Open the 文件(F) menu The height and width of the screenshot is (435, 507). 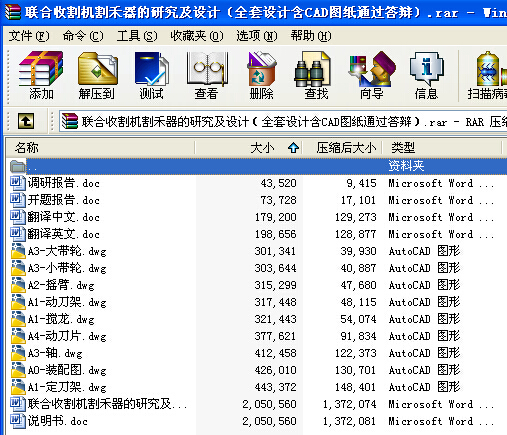29,36
